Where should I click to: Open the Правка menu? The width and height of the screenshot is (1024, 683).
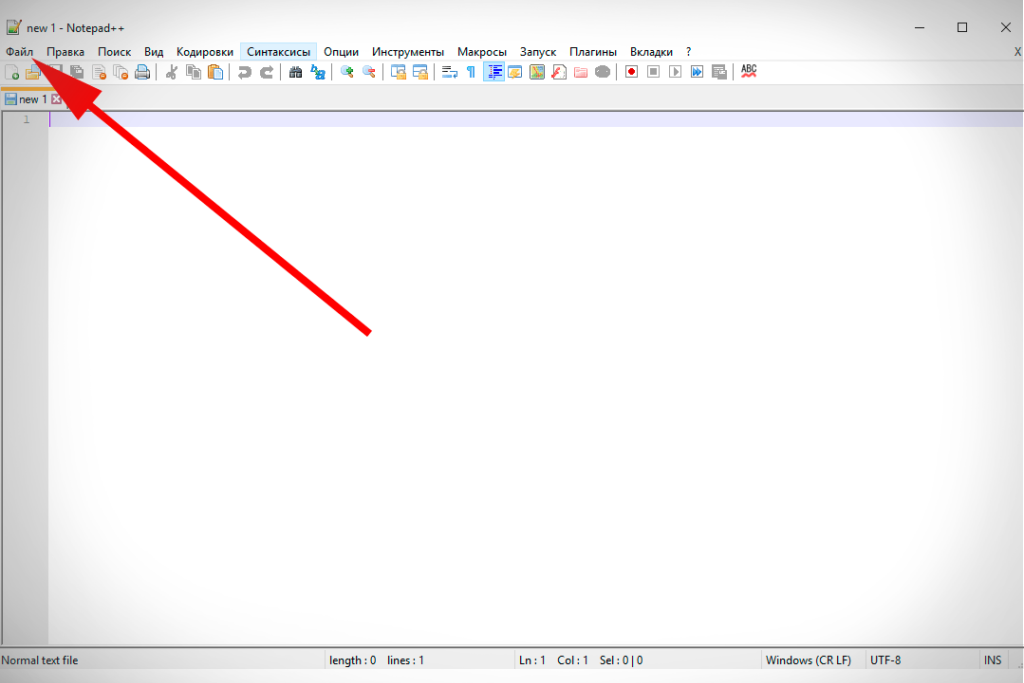[x=65, y=52]
